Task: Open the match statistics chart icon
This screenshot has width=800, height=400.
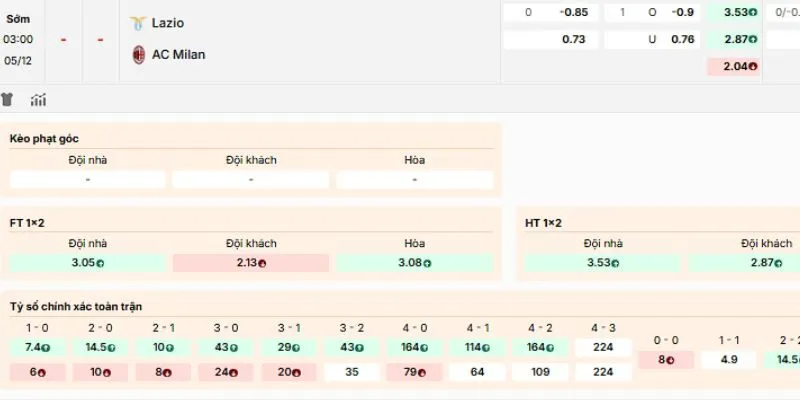Action: point(39,100)
